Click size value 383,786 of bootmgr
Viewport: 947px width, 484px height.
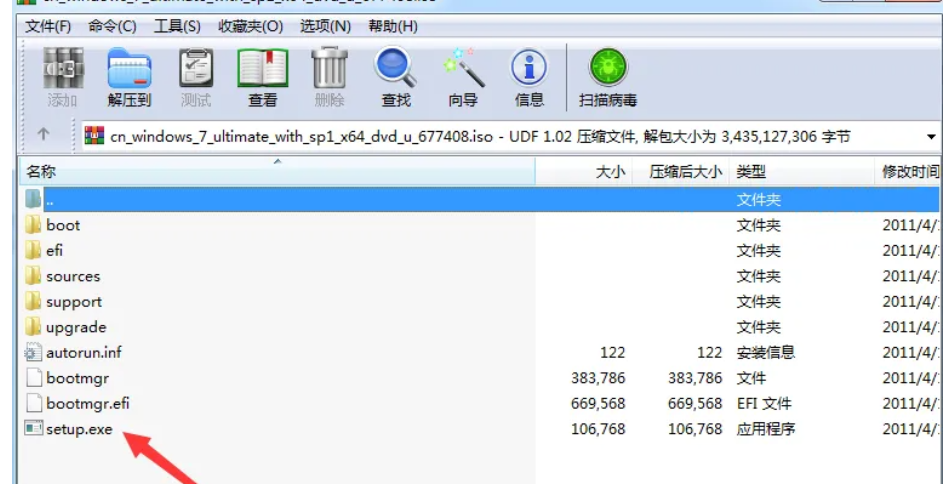pos(598,378)
